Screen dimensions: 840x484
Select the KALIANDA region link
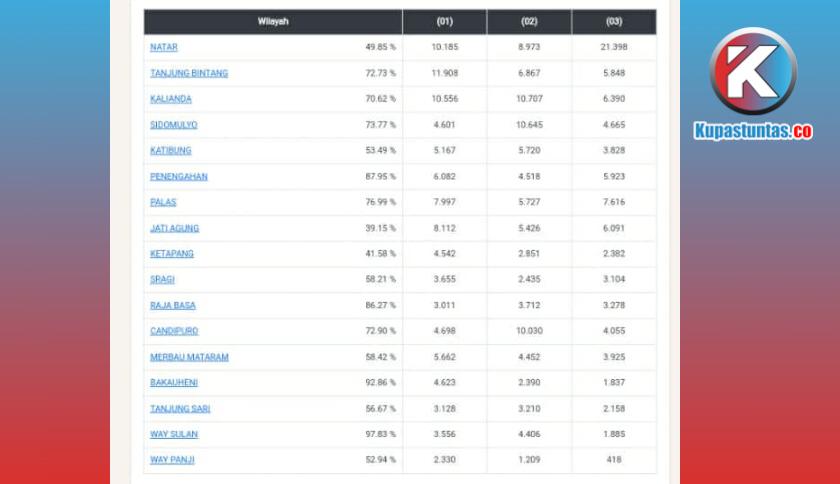(x=170, y=99)
